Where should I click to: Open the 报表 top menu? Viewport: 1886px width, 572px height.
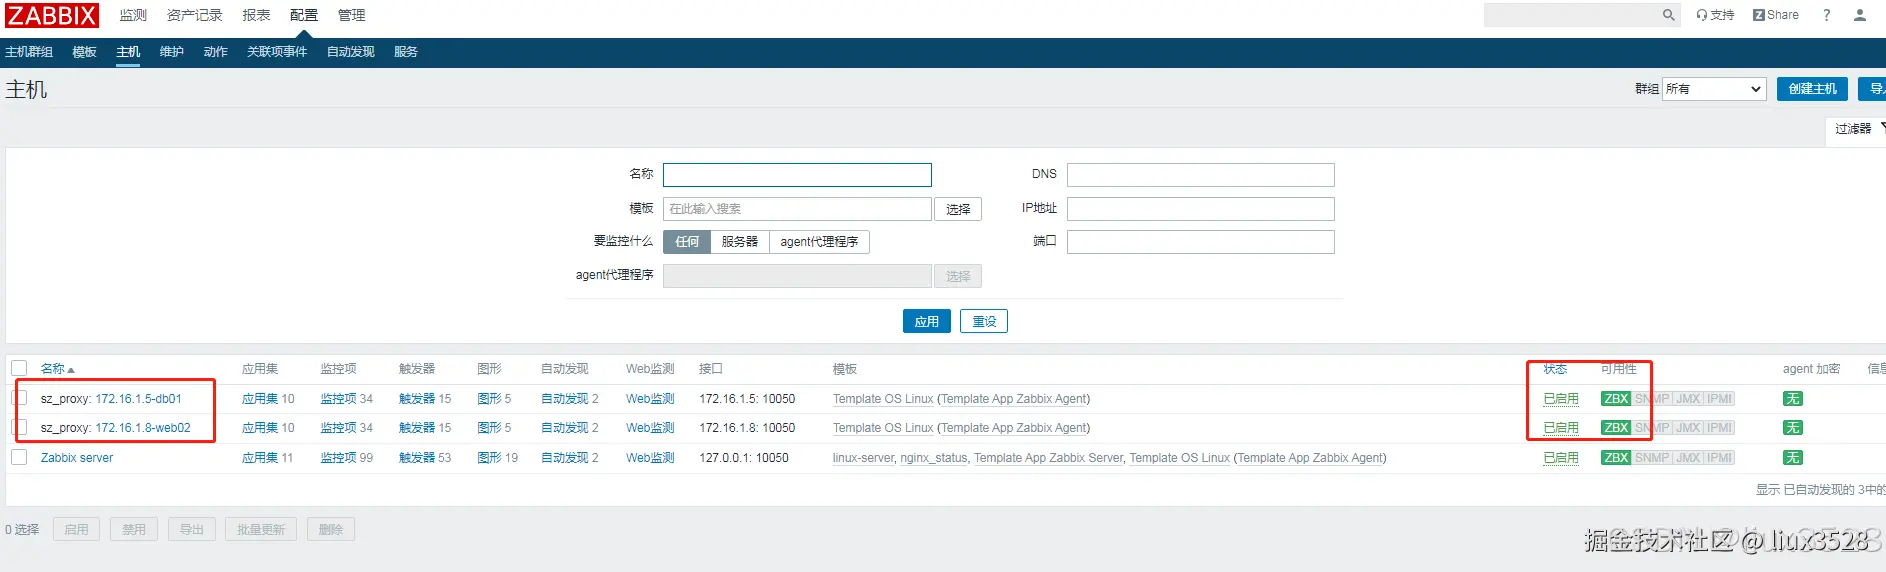pos(256,15)
